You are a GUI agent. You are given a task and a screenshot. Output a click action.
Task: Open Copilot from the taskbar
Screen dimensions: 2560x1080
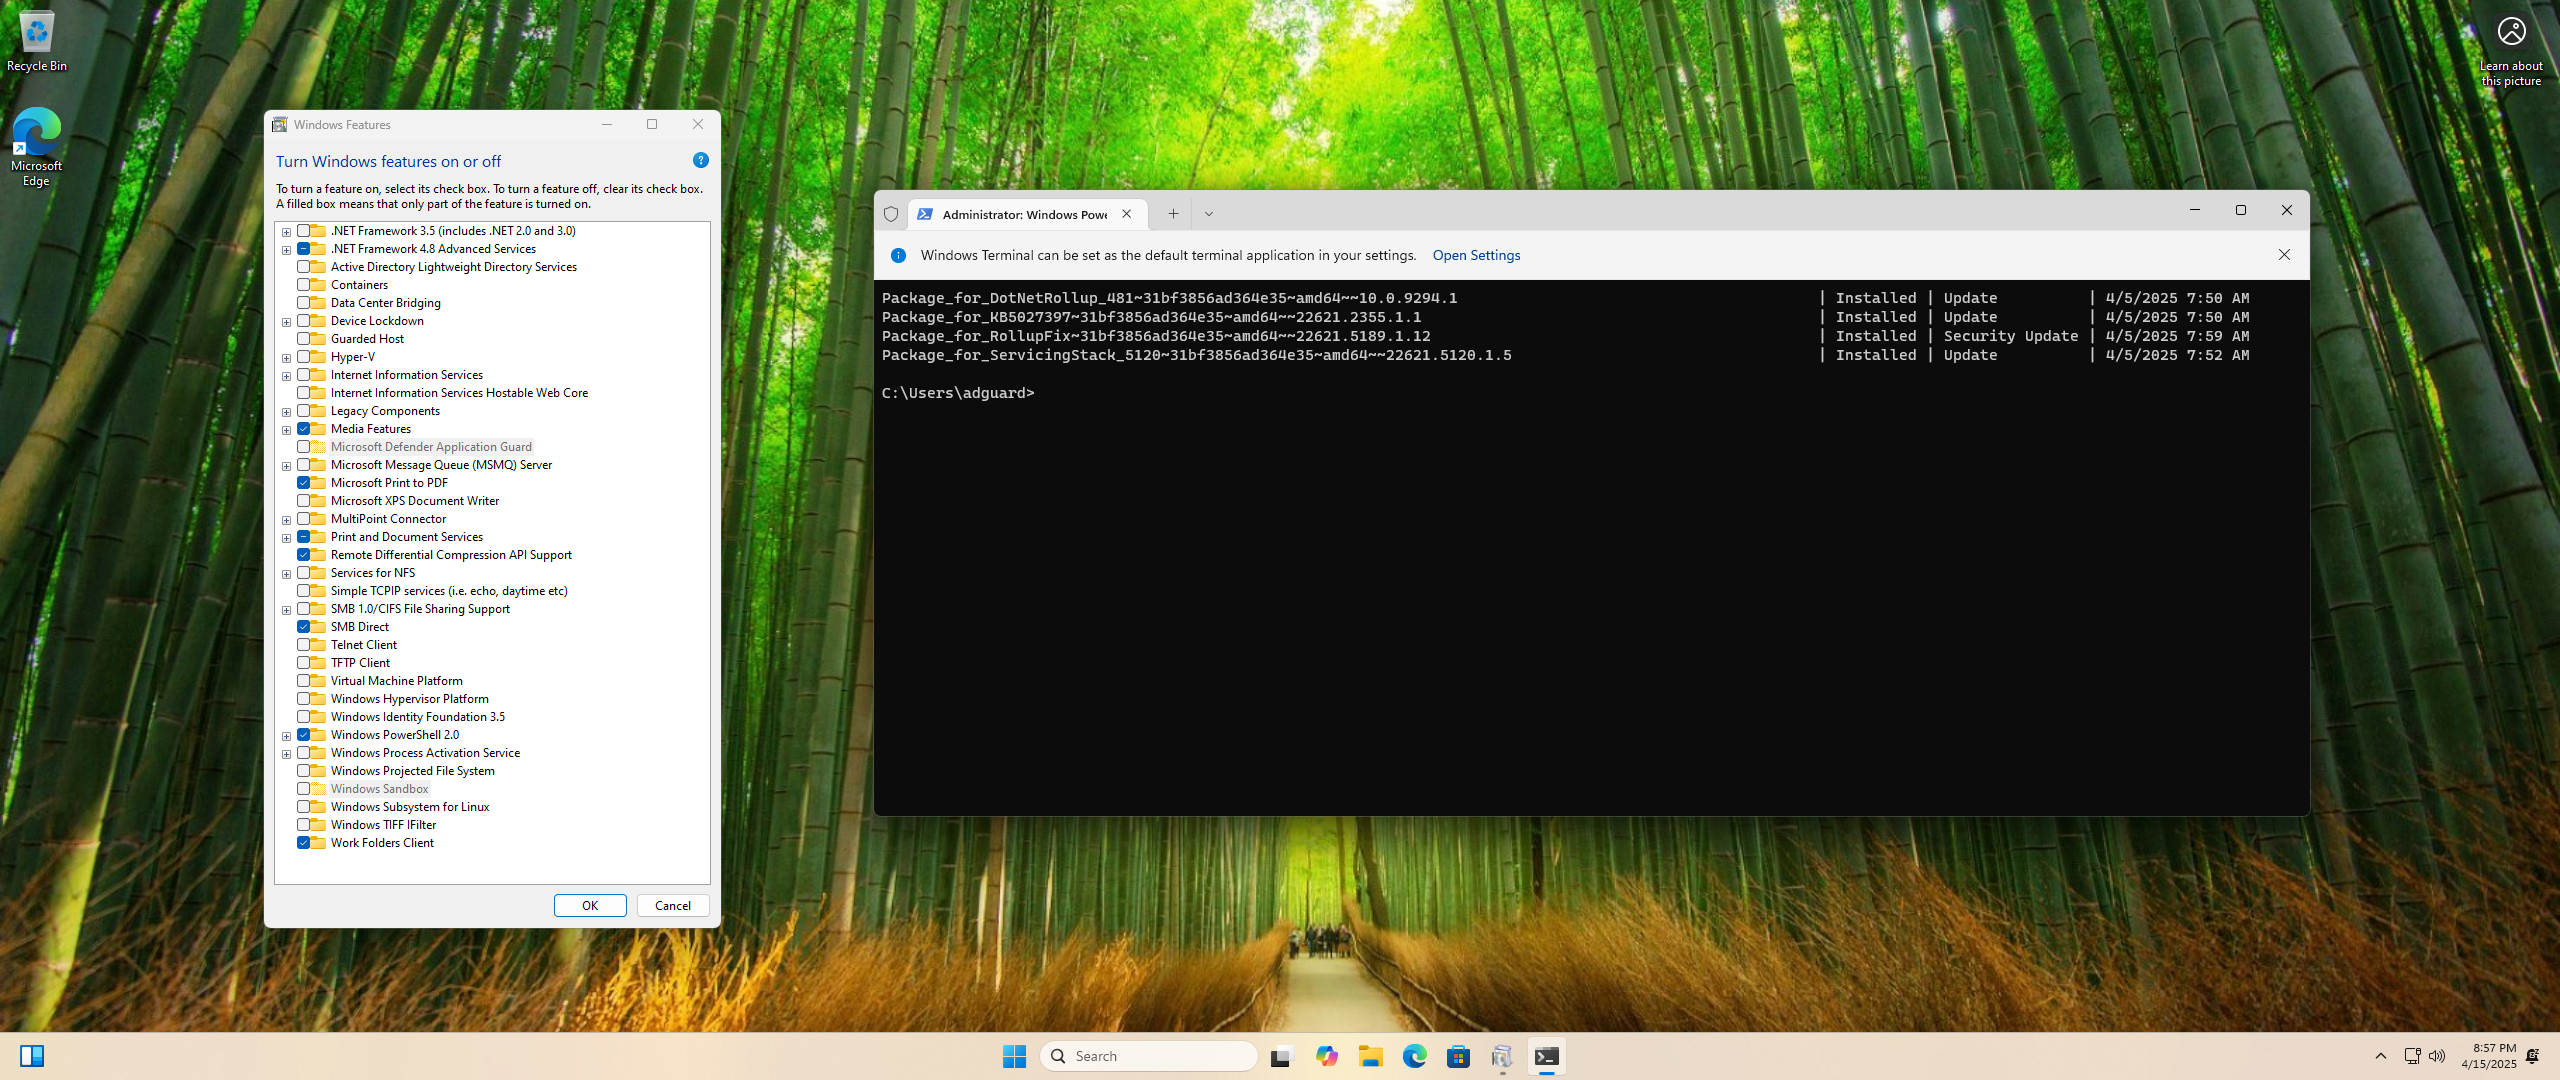pyautogui.click(x=1327, y=1056)
